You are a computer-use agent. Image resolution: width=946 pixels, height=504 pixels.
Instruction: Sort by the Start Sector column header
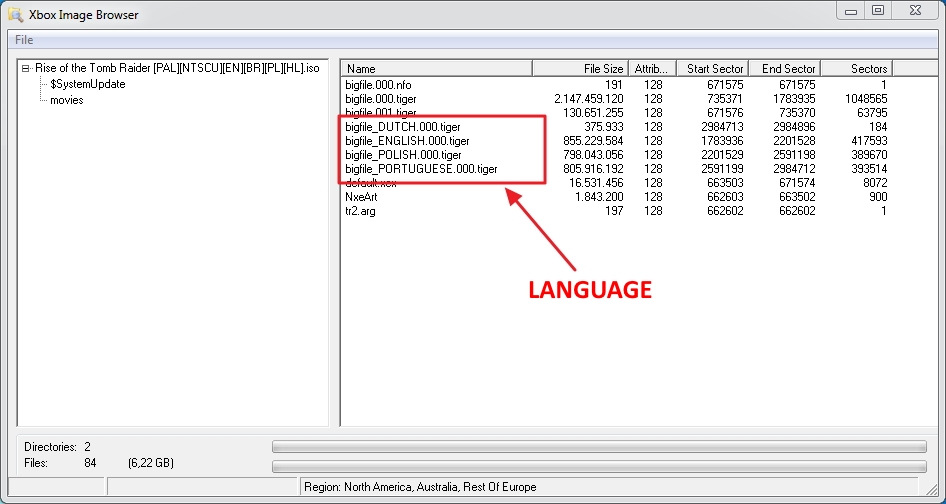point(713,68)
